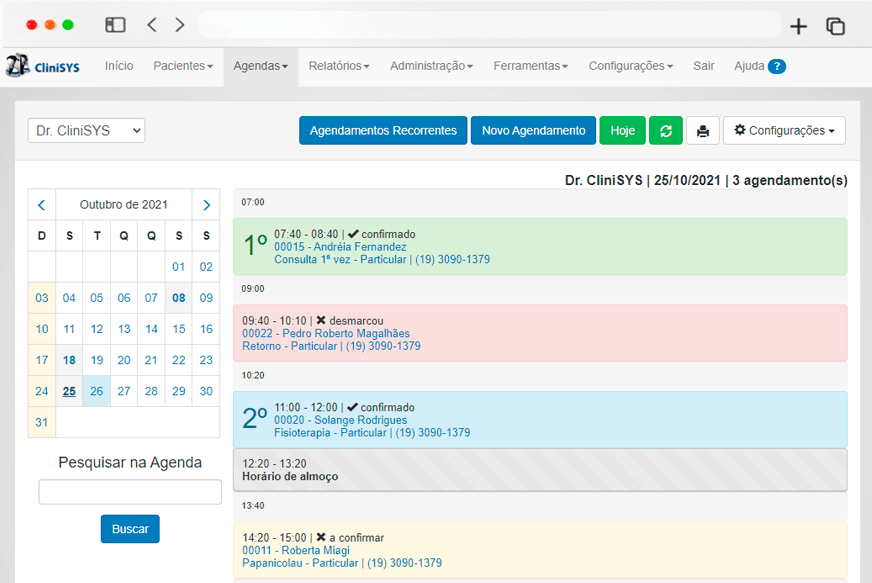
Task: Click the Ajuda menu item
Action: pyautogui.click(x=749, y=66)
